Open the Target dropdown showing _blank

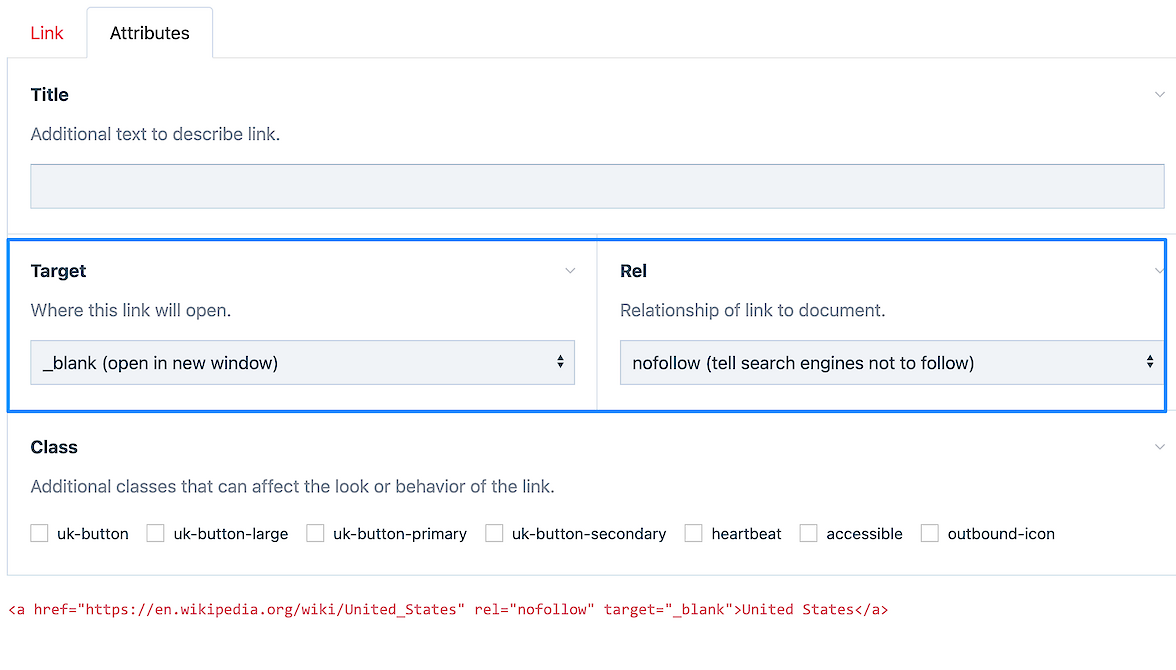pos(302,363)
